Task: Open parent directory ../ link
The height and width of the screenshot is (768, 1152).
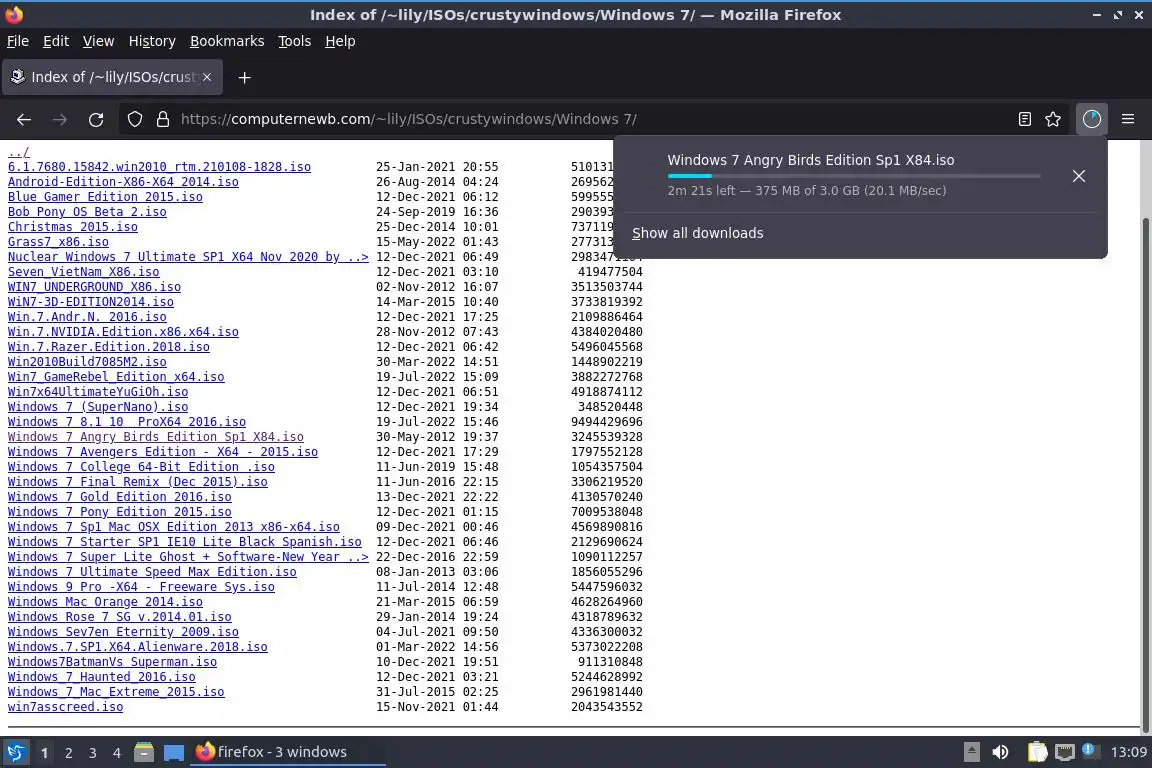Action: click(x=18, y=152)
